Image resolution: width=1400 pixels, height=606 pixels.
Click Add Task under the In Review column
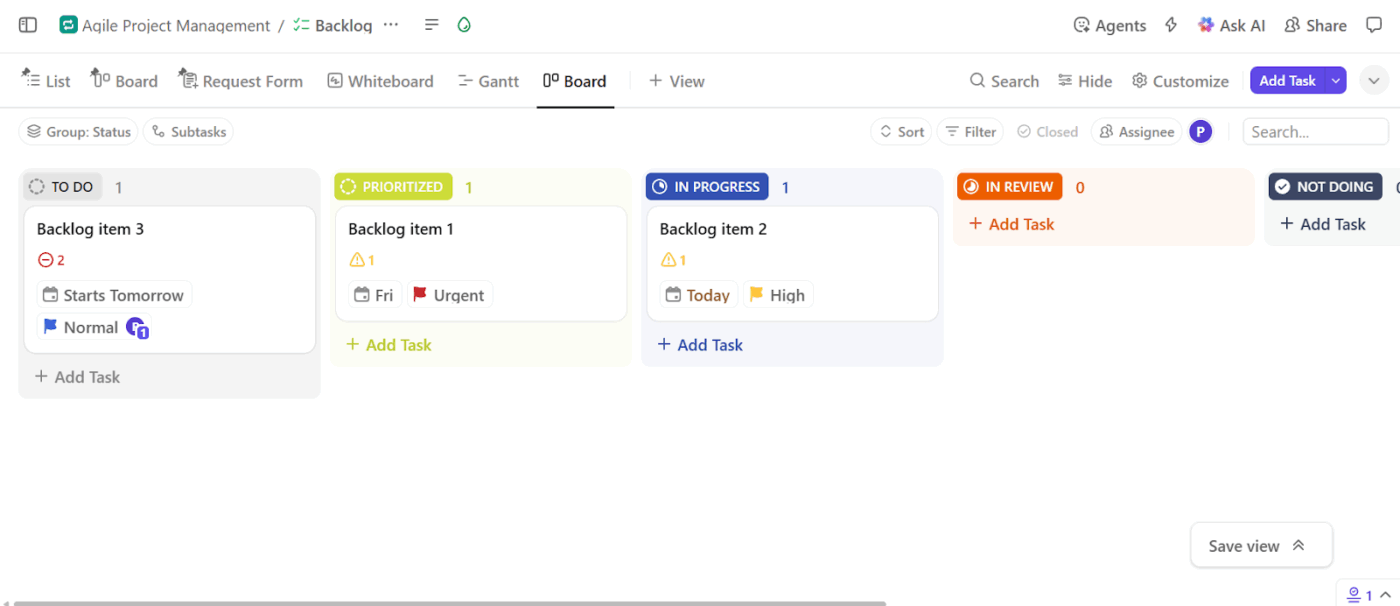click(1011, 223)
